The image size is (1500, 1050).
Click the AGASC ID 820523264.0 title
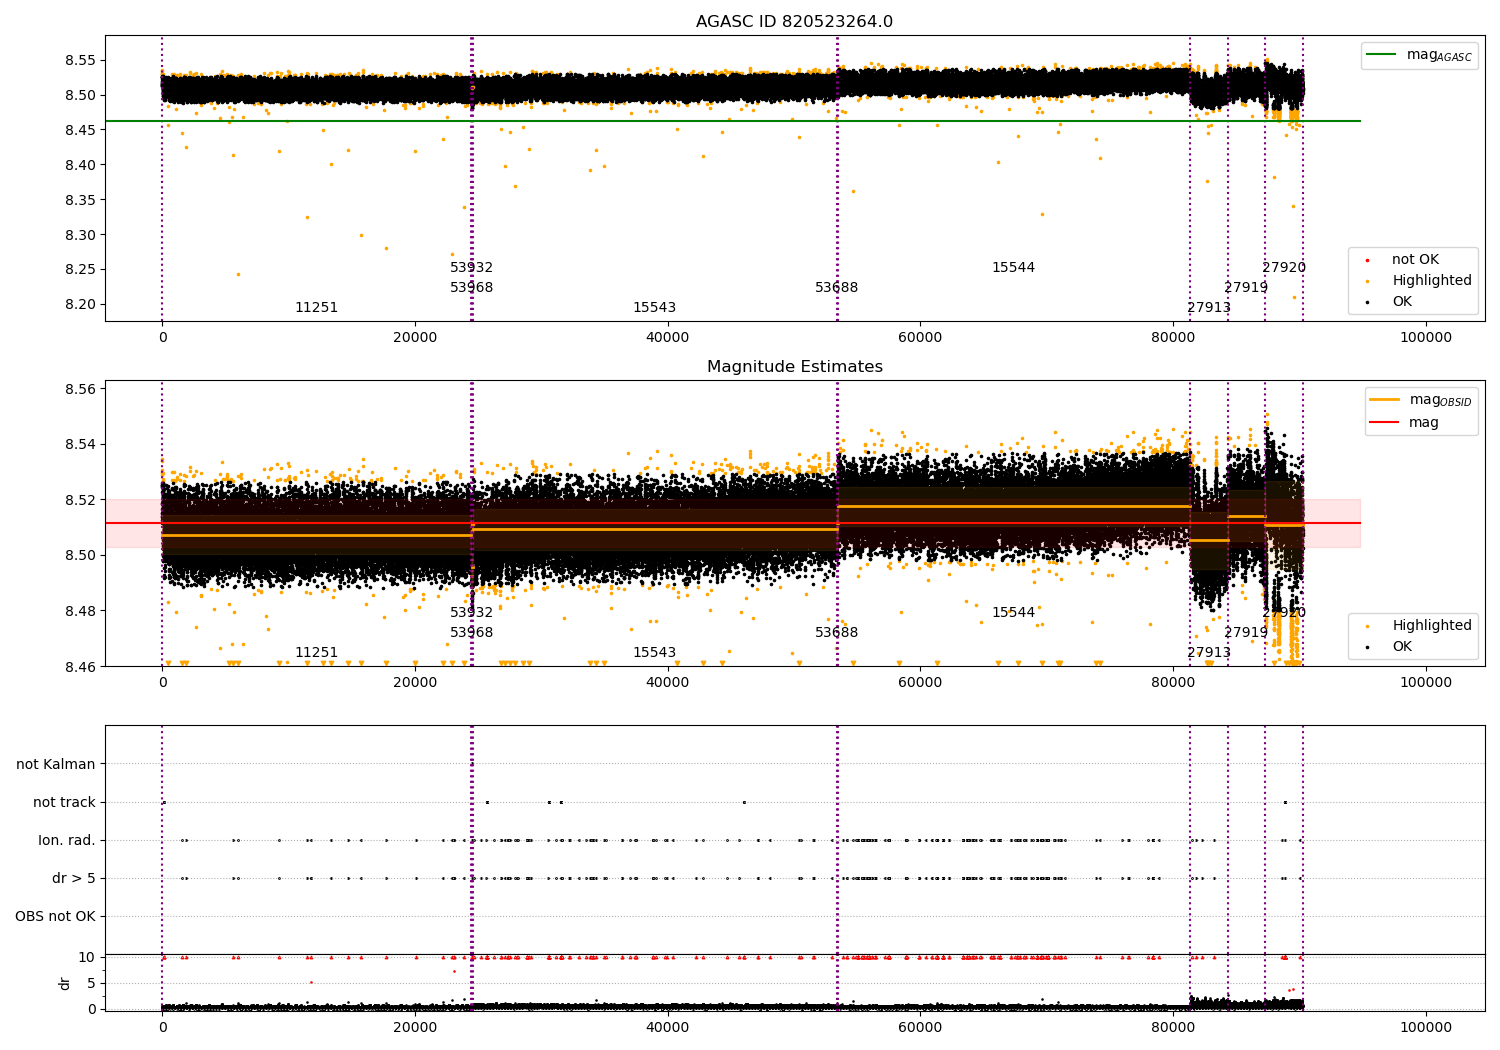[x=794, y=22]
